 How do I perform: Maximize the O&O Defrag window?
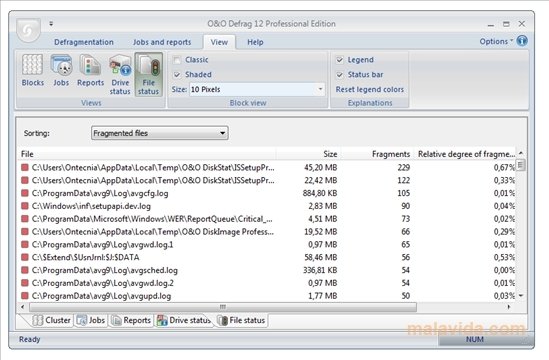[506, 24]
